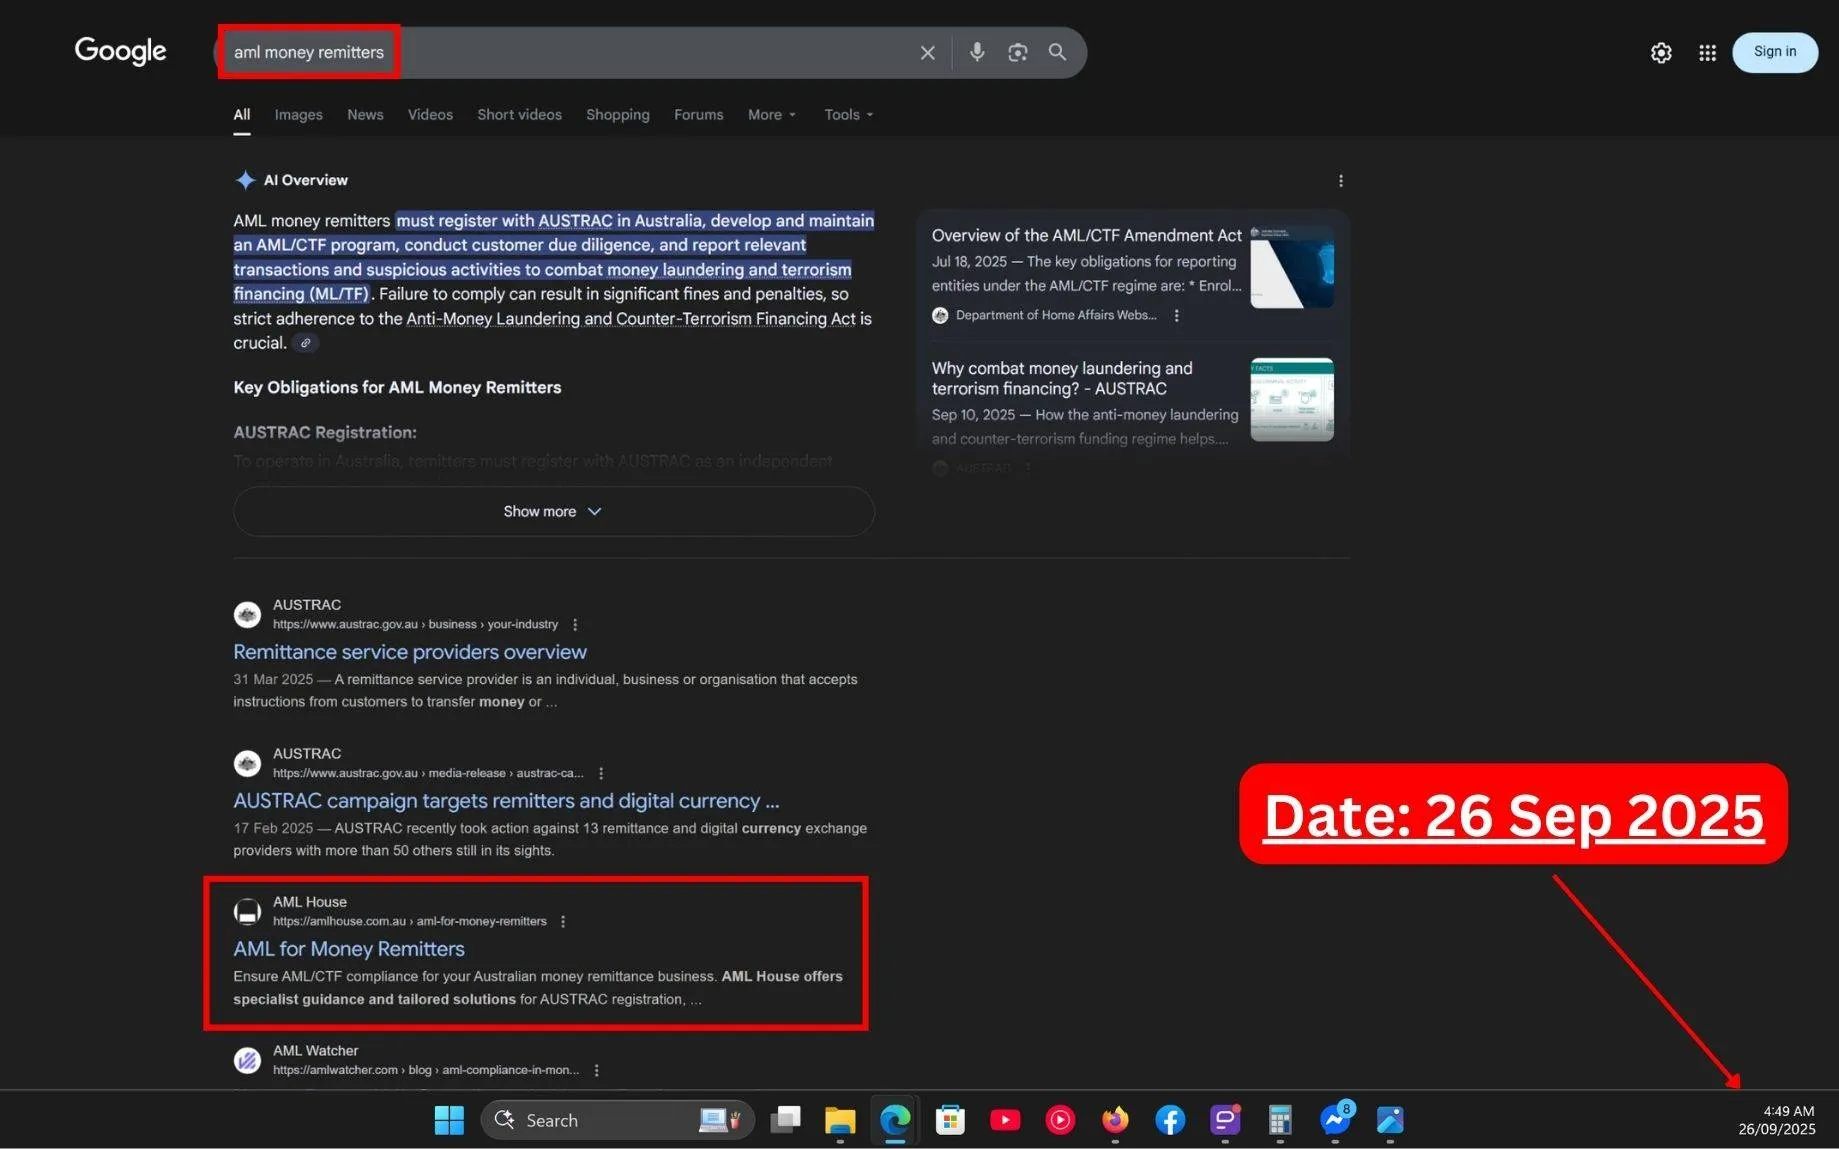Click the magnifying glass search icon

pyautogui.click(x=1057, y=52)
